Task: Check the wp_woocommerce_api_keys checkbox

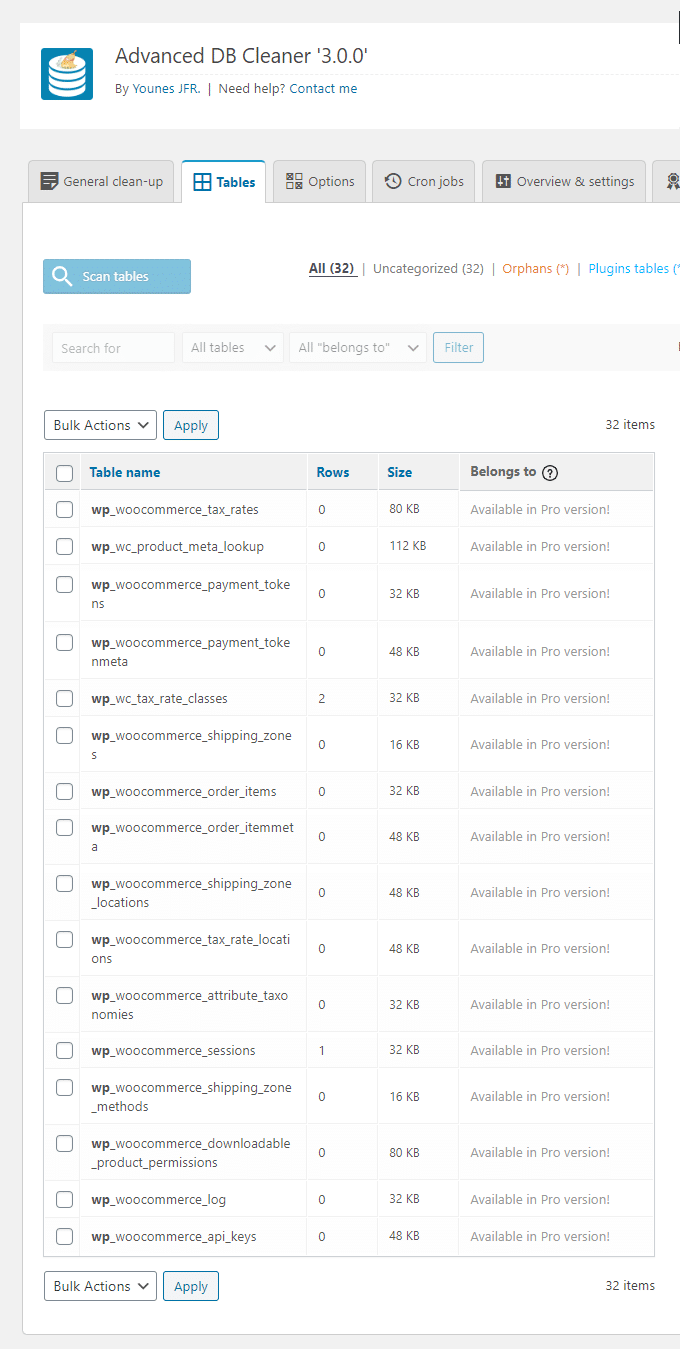Action: 65,1236
